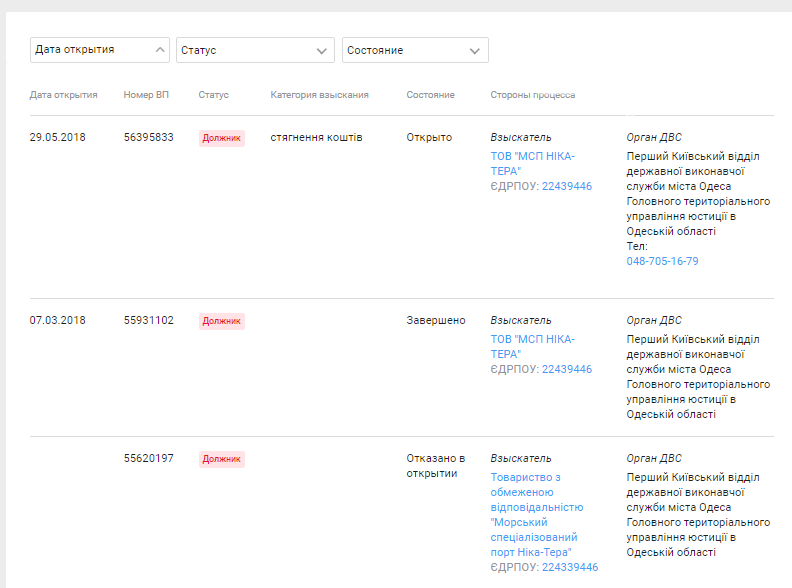This screenshot has width=792, height=588.
Task: Click the Категория взыскания column header
Action: [319, 95]
